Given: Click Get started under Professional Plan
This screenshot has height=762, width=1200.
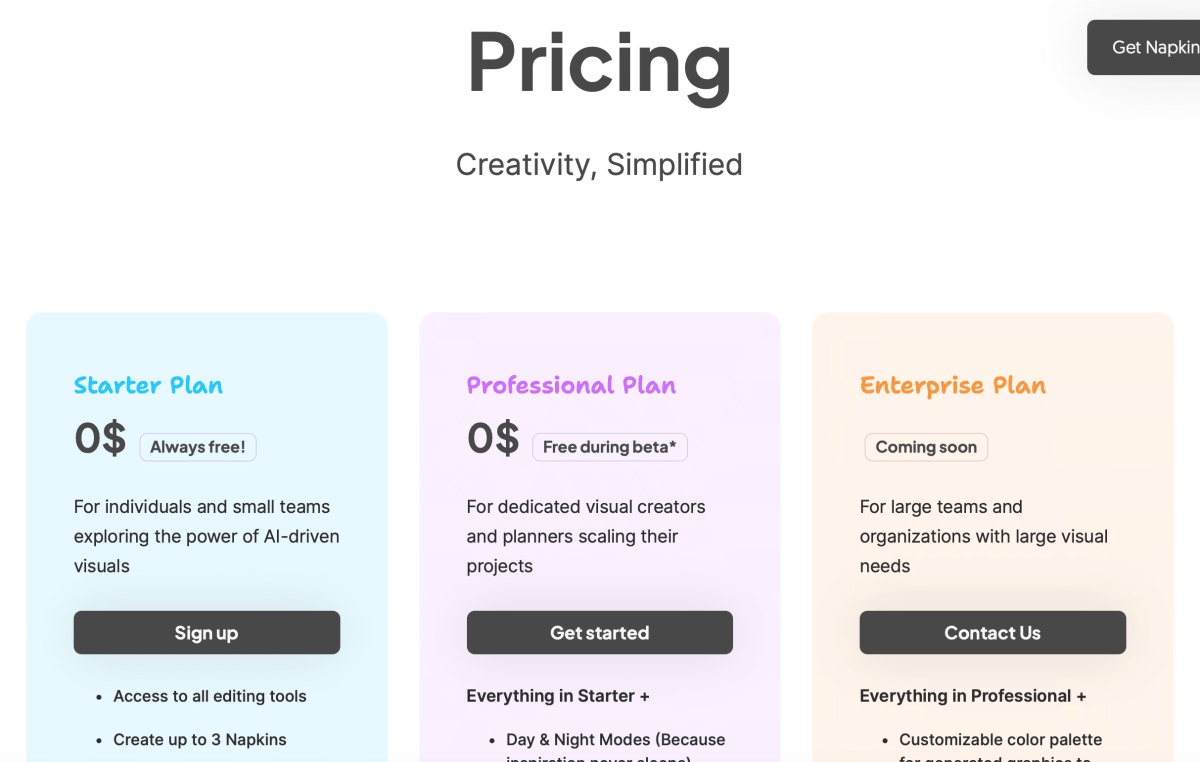Looking at the screenshot, I should point(599,633).
